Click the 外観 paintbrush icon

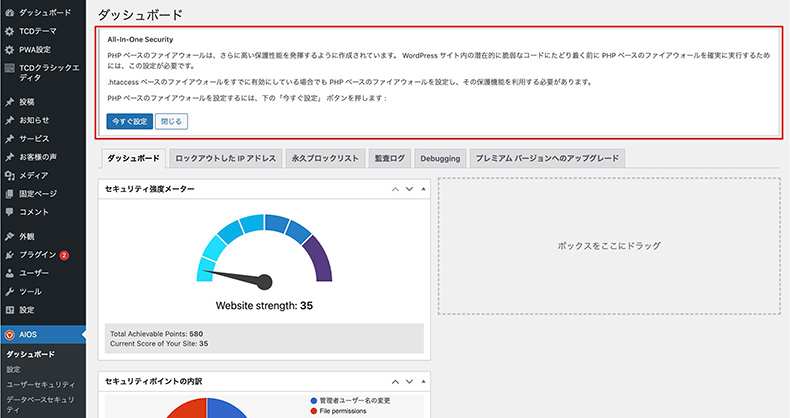coord(10,236)
